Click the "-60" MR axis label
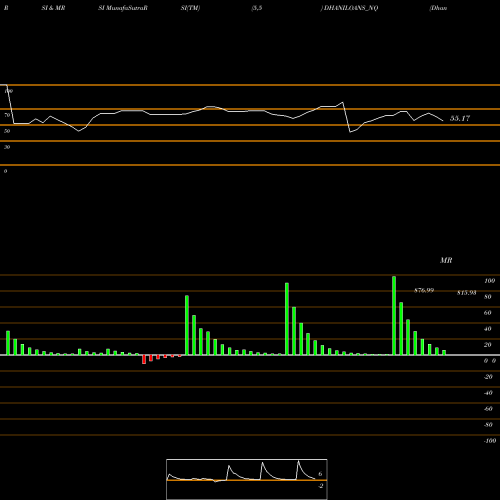This screenshot has height=500, width=500. tap(488, 409)
